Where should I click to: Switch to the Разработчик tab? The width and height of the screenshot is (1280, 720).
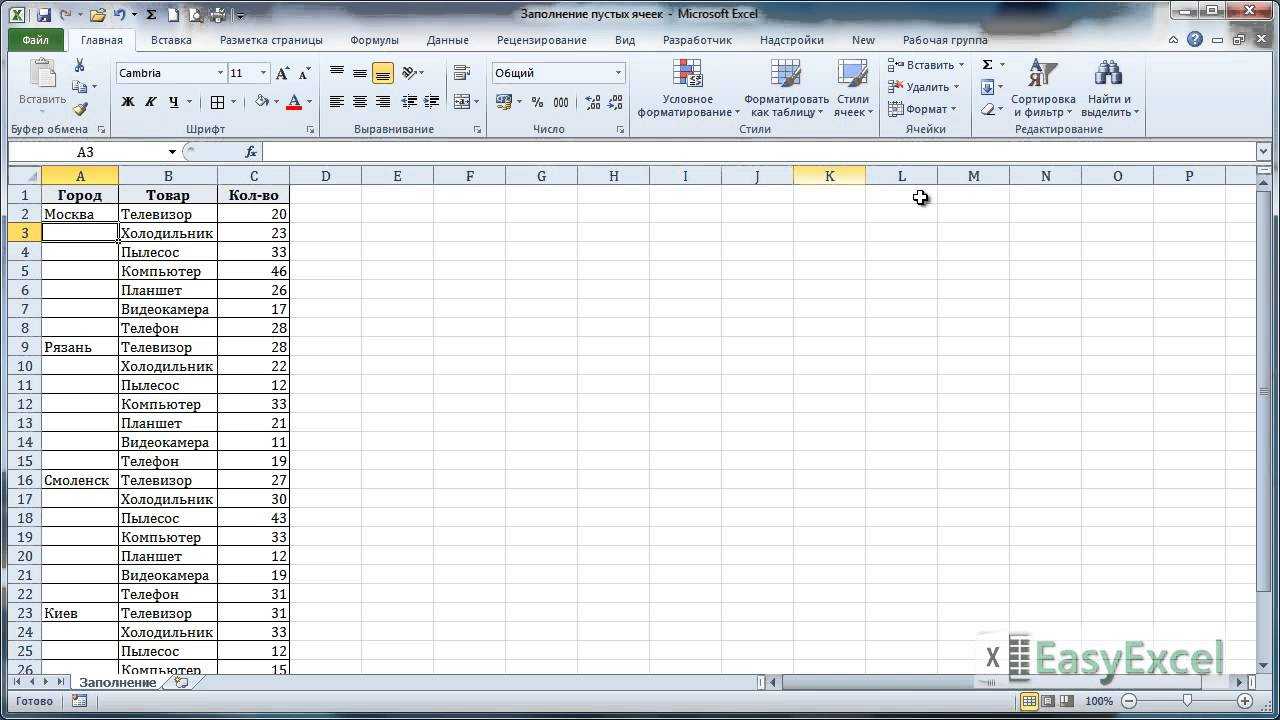click(x=697, y=40)
